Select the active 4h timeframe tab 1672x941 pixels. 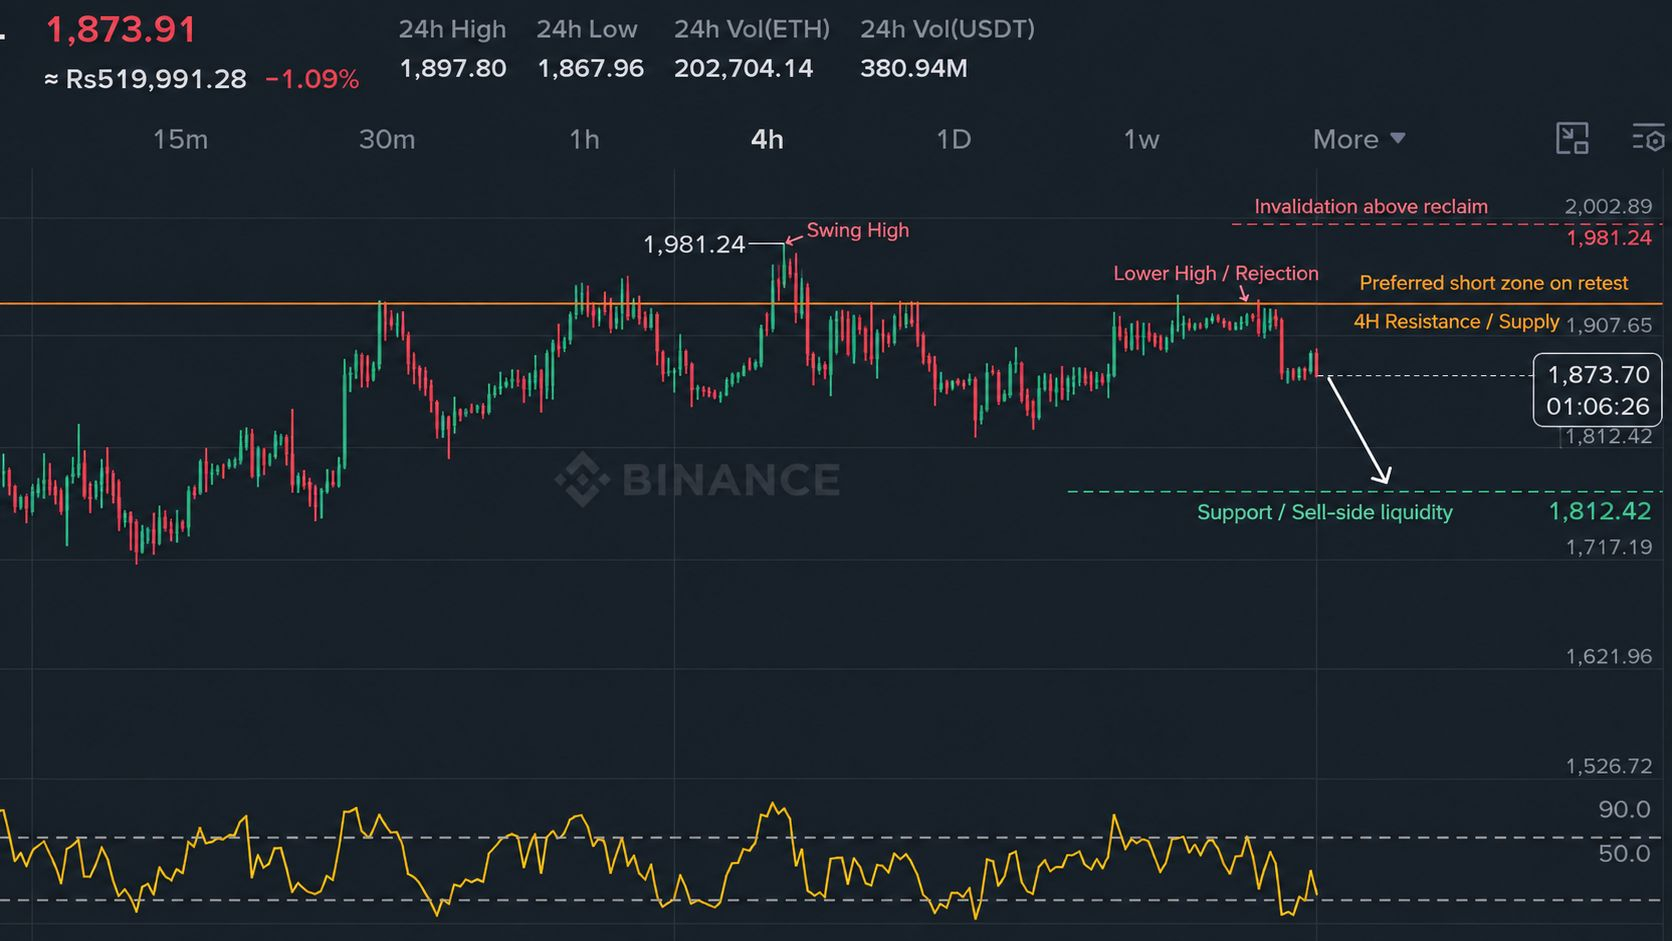pyautogui.click(x=767, y=139)
